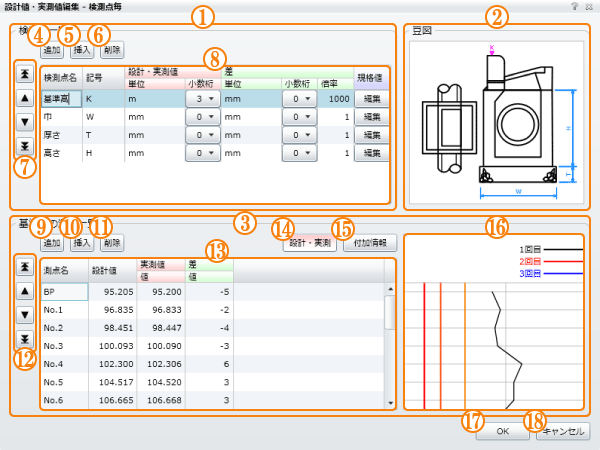Click 編集 button for the 基準高 row
Viewport: 600px width, 450px height.
(x=370, y=99)
